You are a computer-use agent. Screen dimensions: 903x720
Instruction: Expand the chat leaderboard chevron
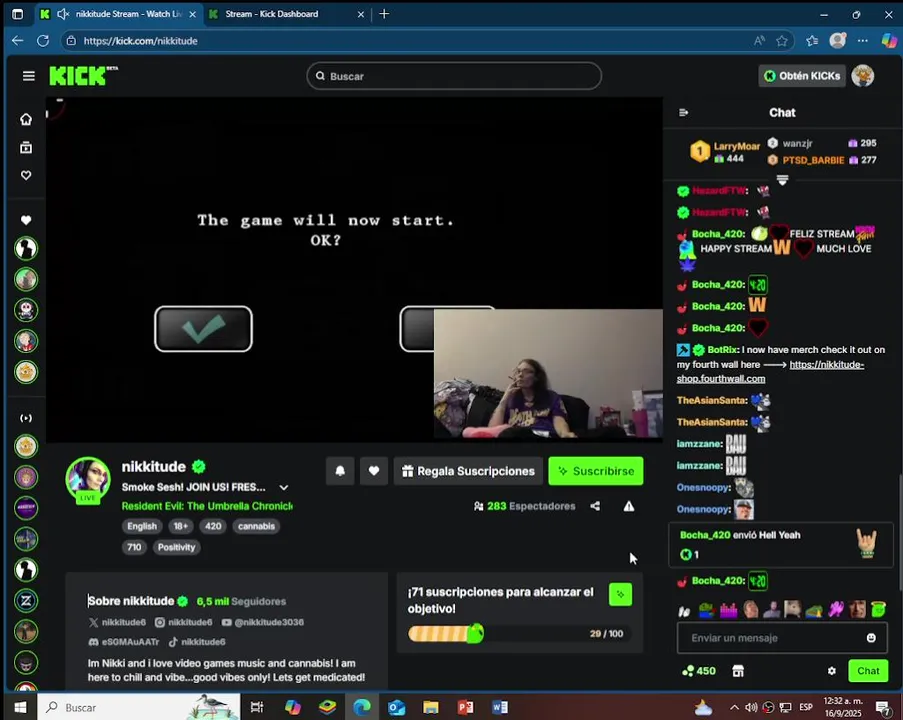tap(782, 180)
